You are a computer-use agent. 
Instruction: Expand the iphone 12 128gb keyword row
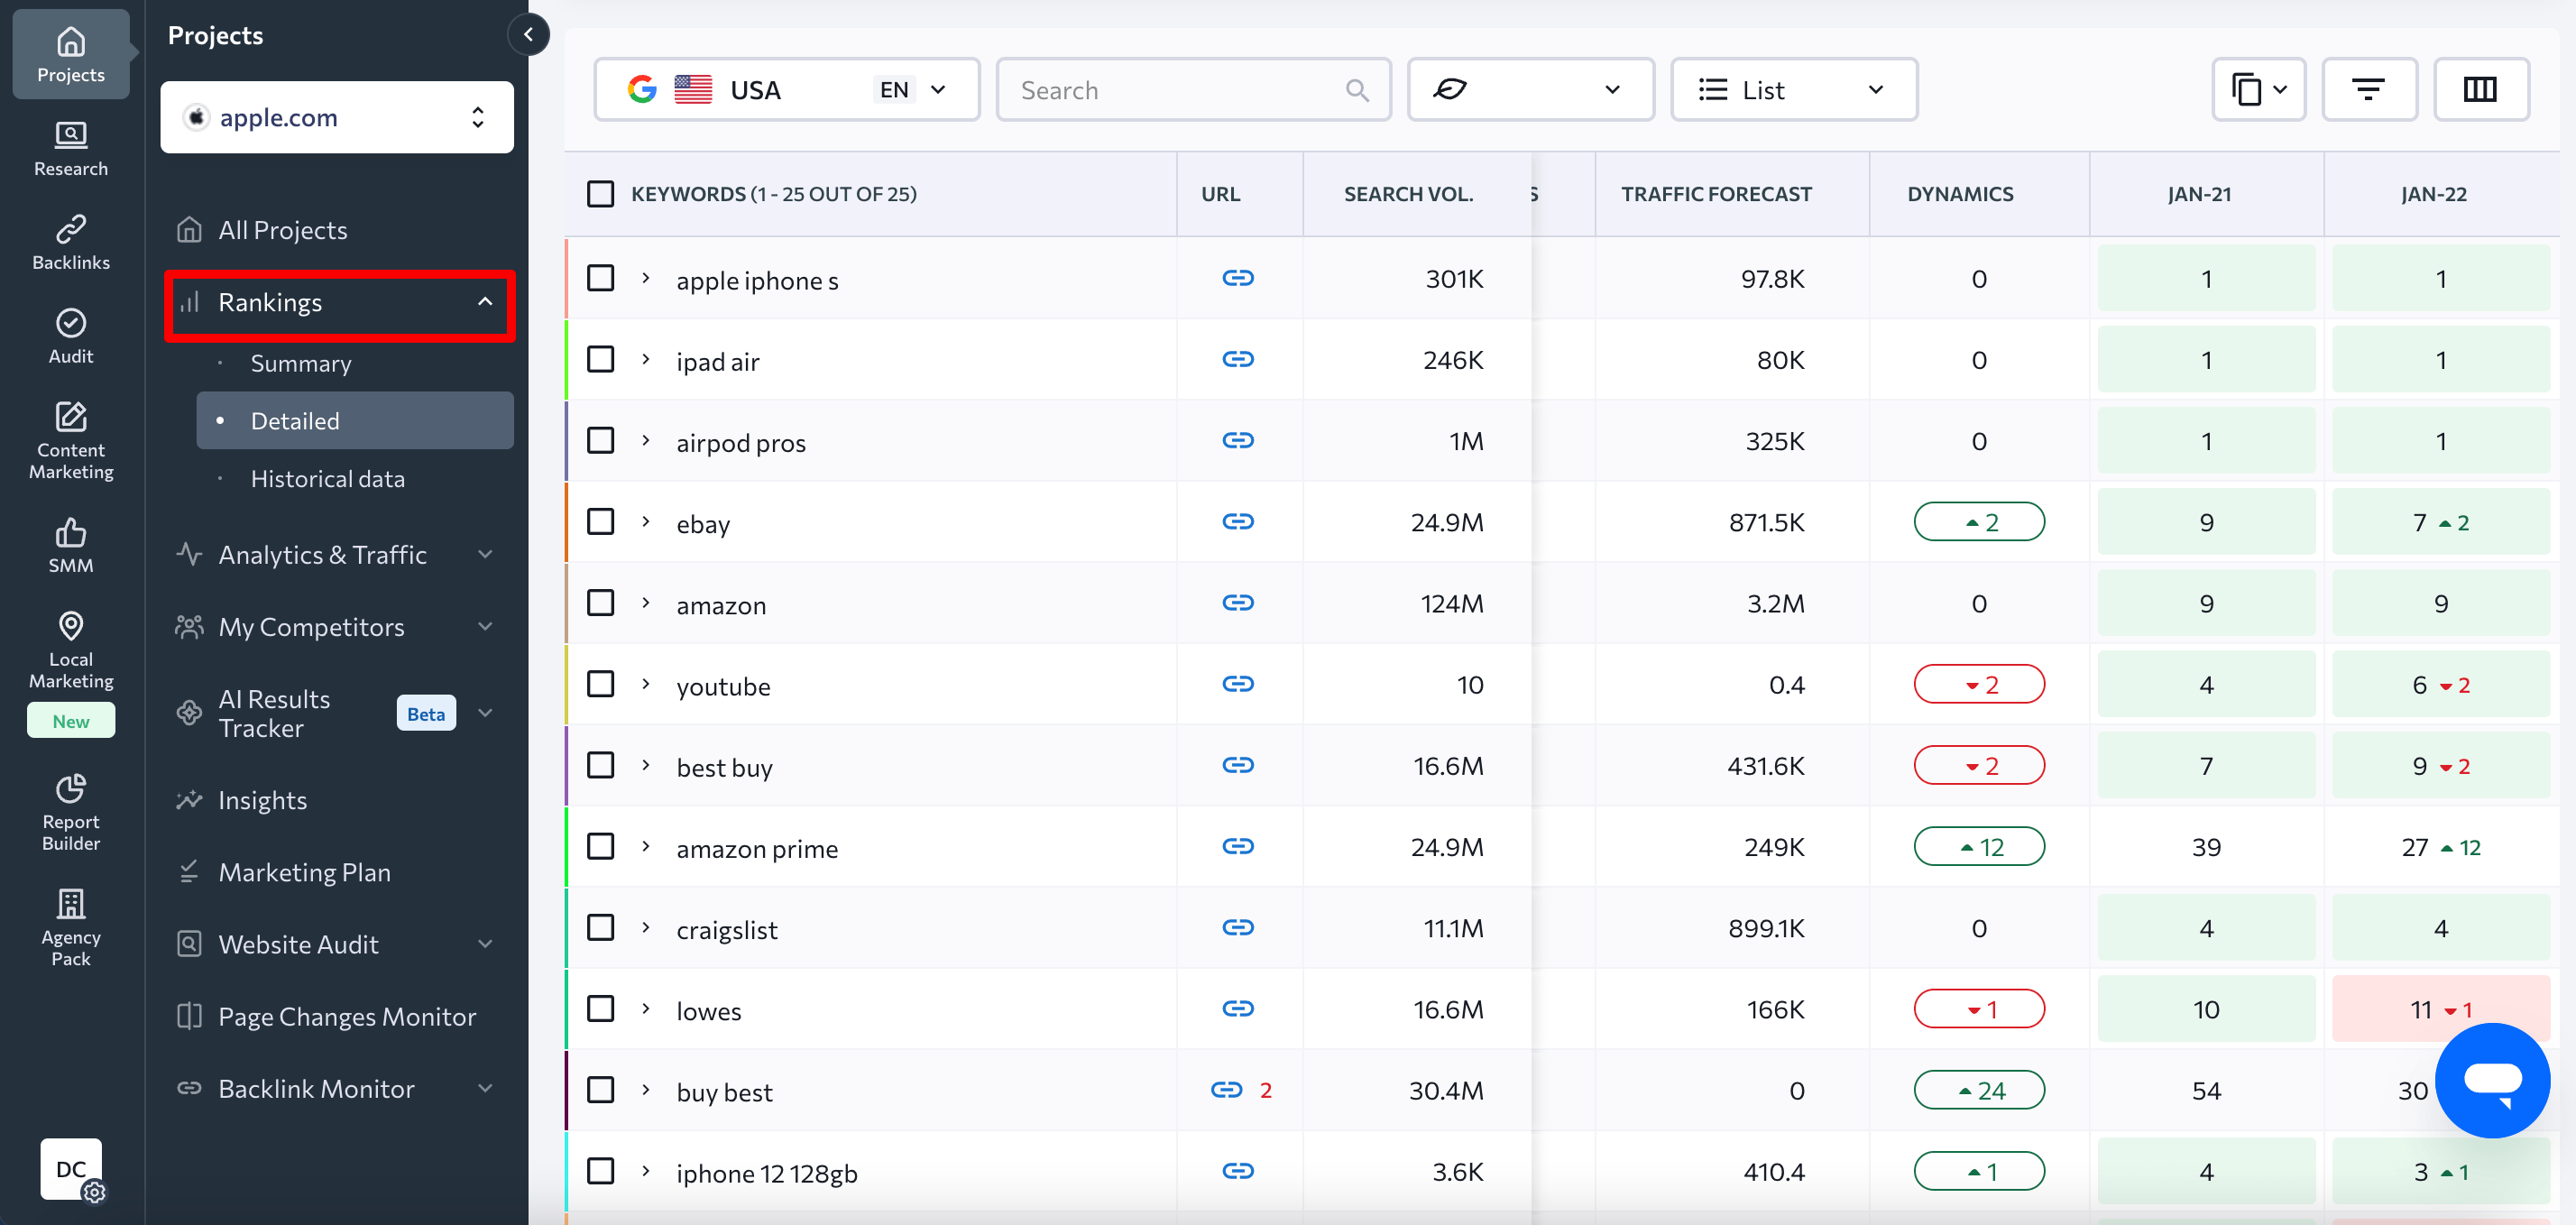646,1170
